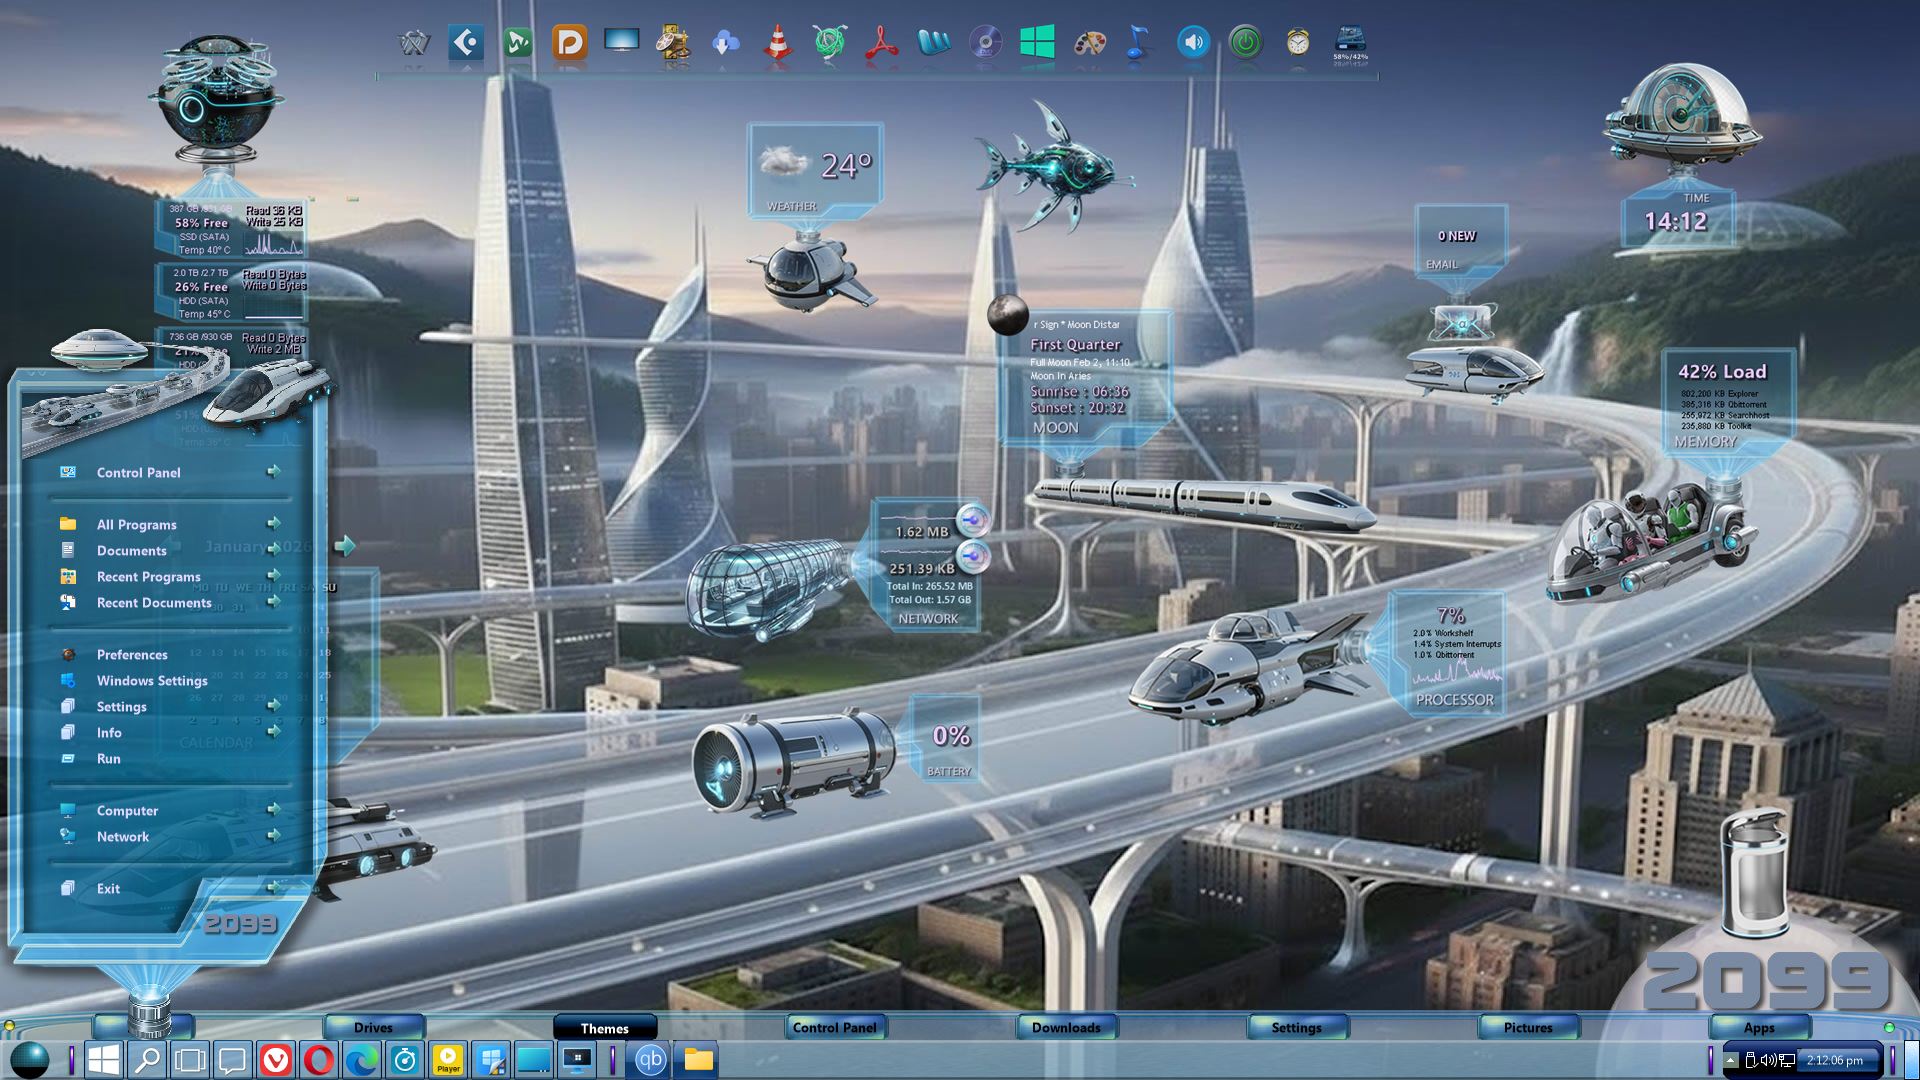Viewport: 1920px width, 1080px height.
Task: Expand the All Programs submenu arrow
Action: (273, 523)
